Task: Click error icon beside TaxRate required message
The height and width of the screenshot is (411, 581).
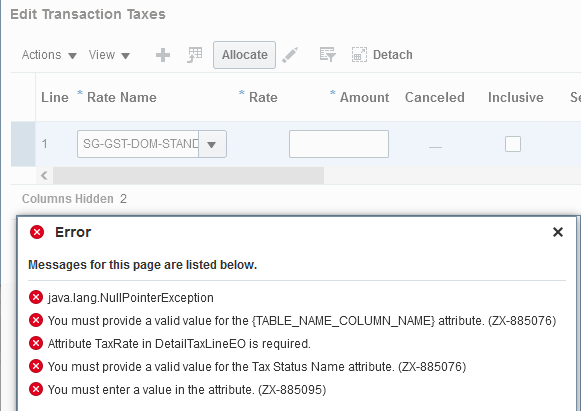Action: coord(36,343)
